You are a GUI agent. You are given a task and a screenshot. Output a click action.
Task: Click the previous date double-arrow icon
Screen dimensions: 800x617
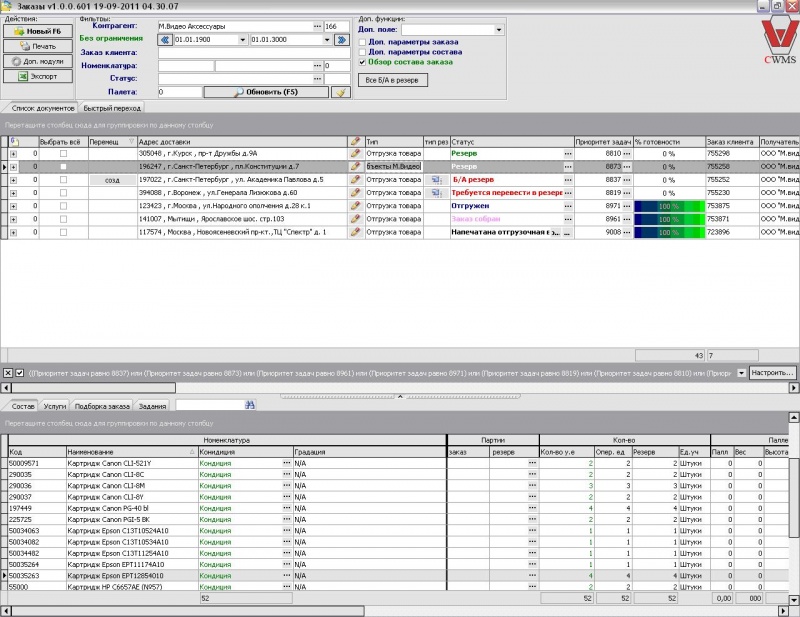click(x=165, y=39)
